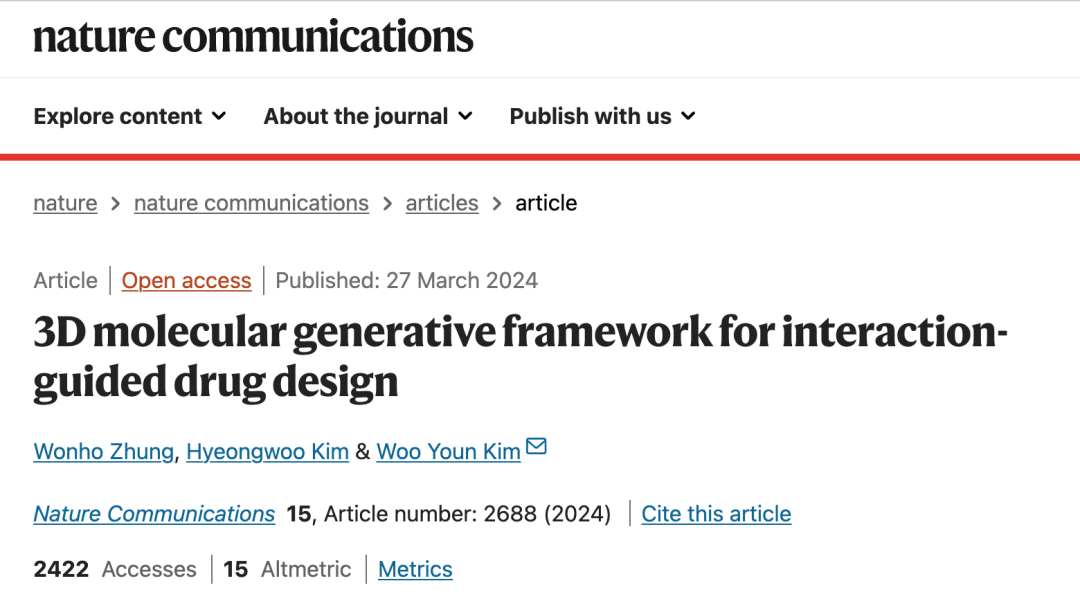Screen dimensions: 1080x608
Task: Expand the About the journal chevron
Action: pyautogui.click(x=466, y=116)
